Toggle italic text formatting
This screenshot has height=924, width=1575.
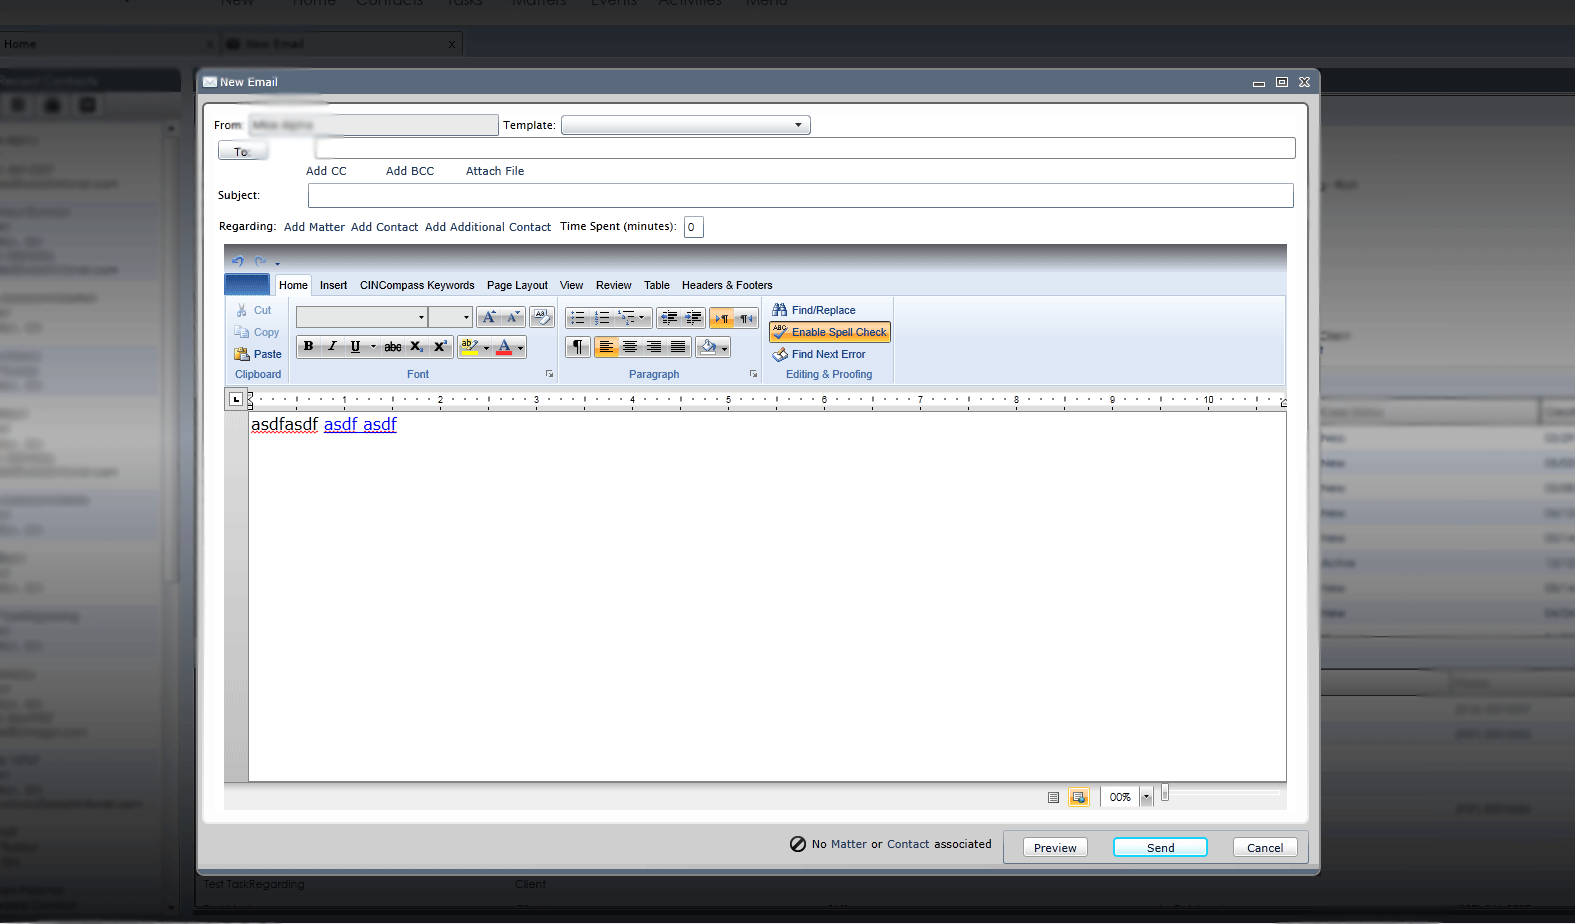tap(332, 347)
